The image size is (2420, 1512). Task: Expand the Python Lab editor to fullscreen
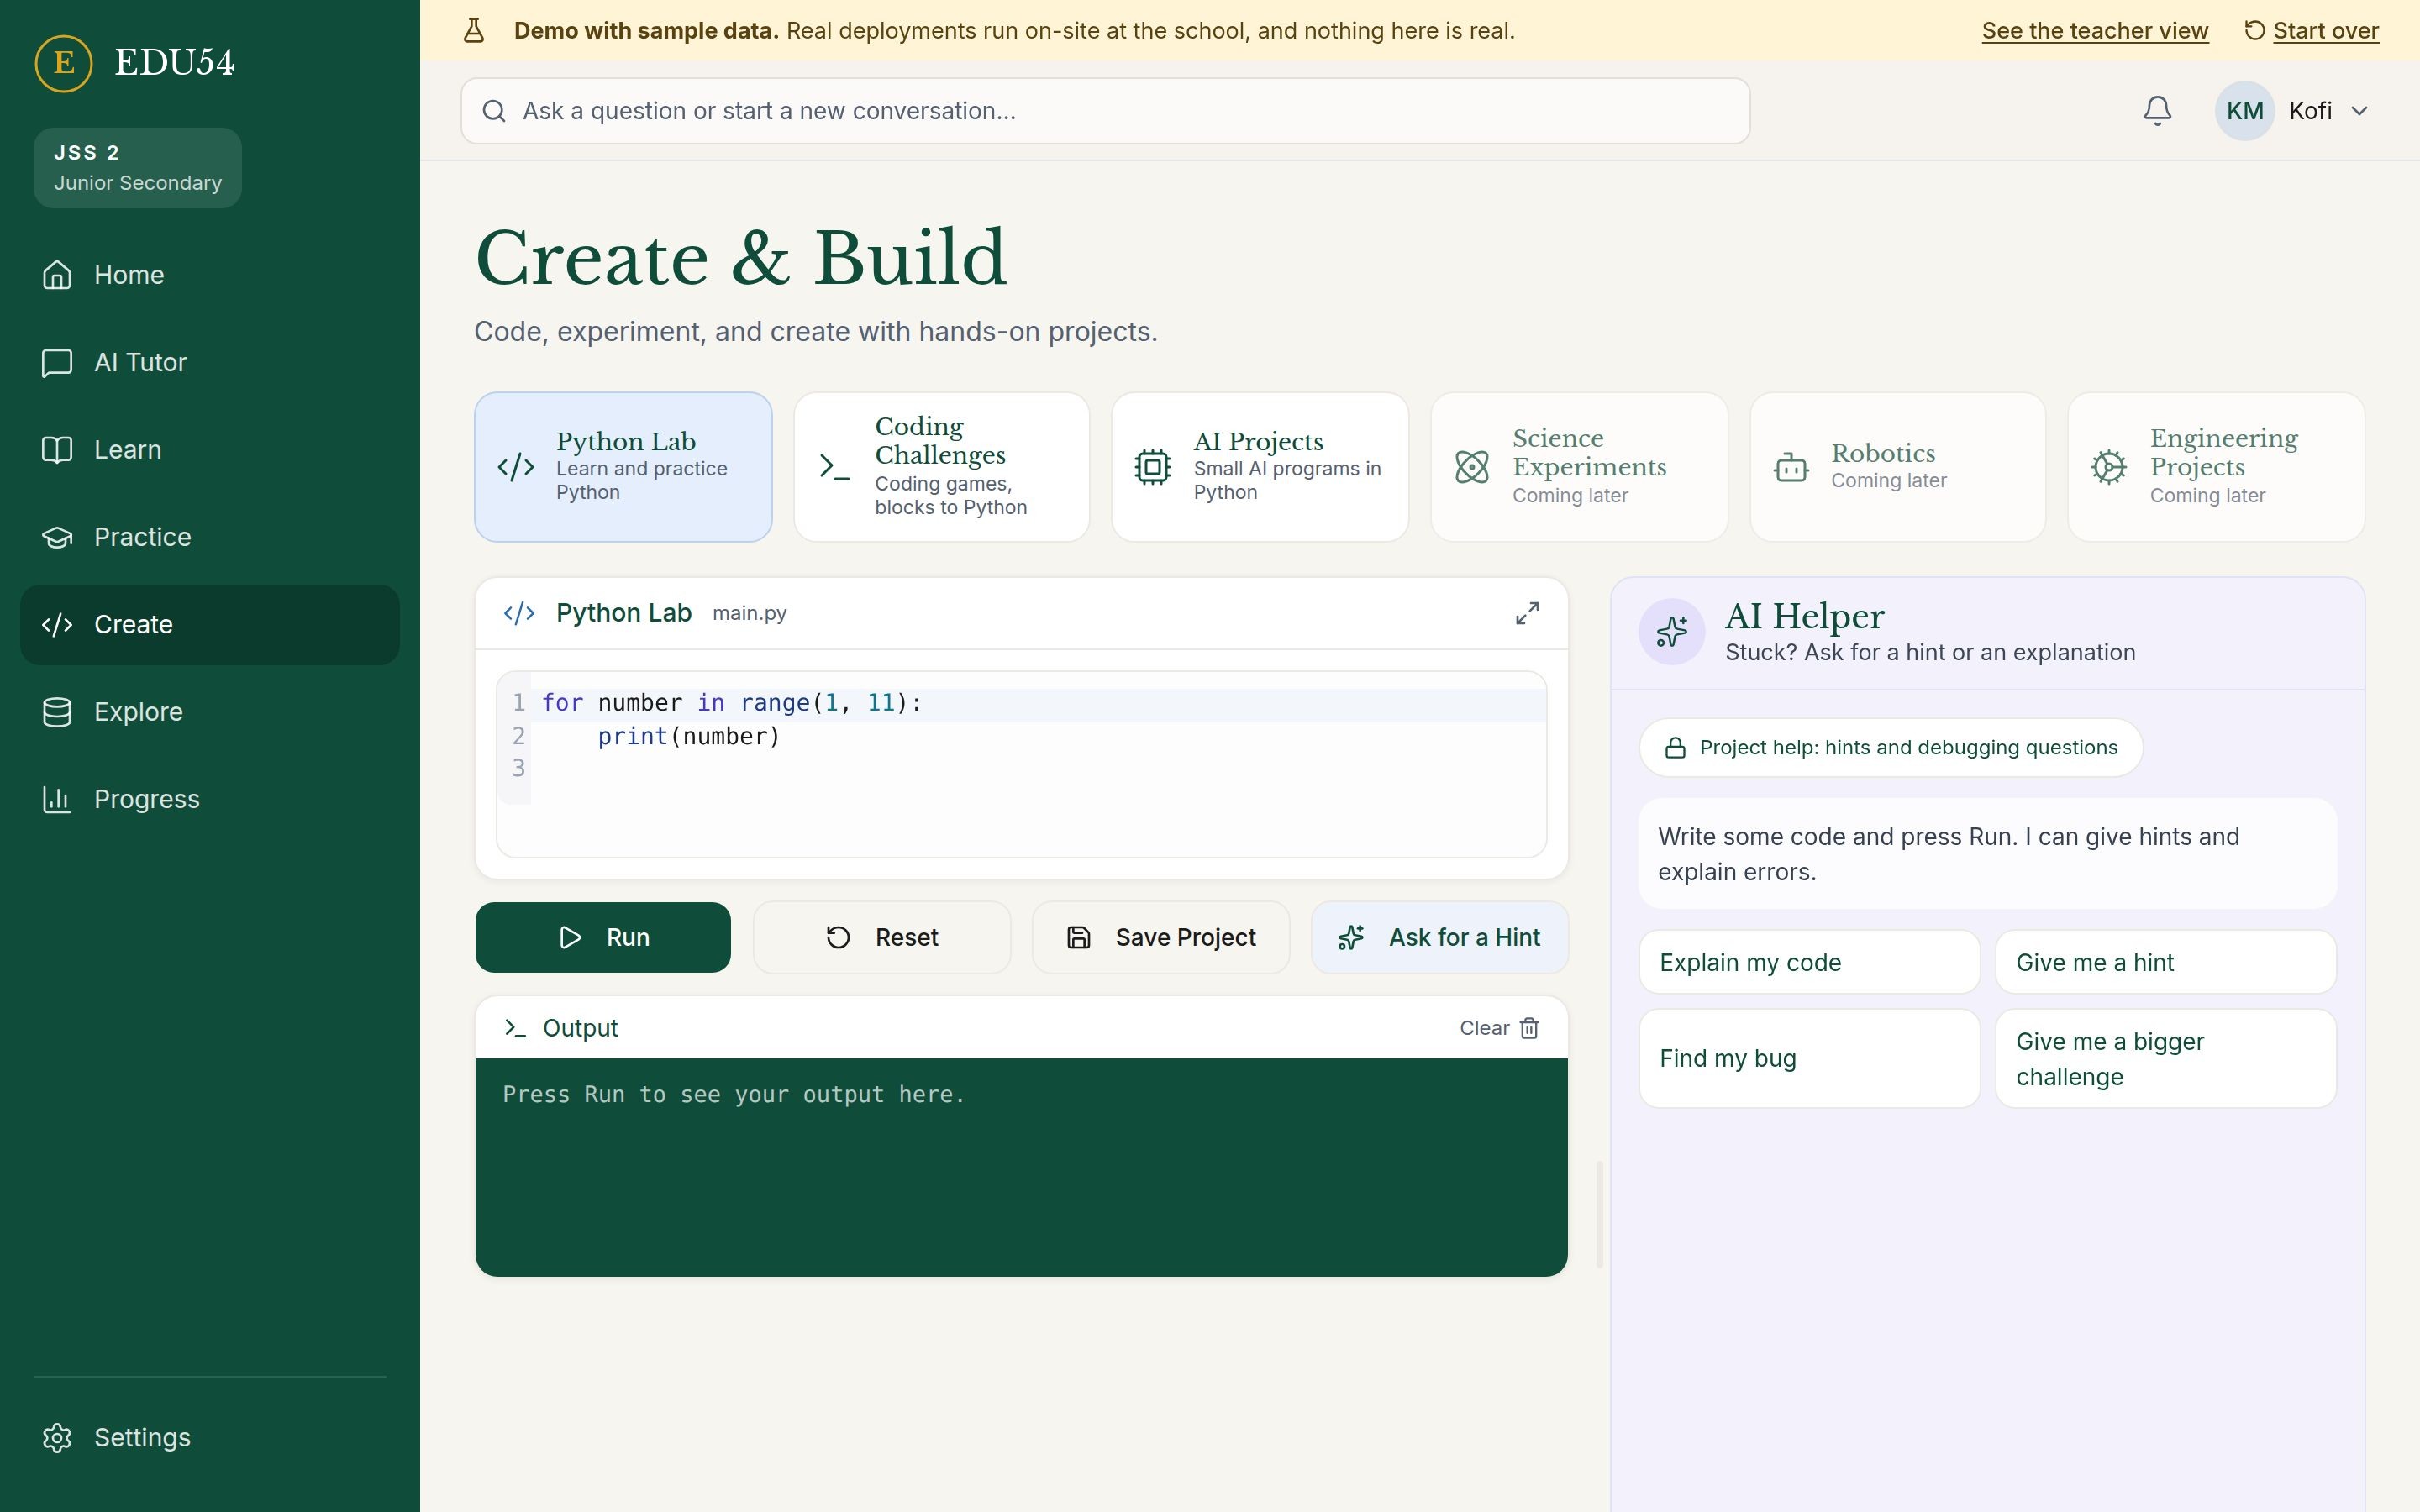1526,613
